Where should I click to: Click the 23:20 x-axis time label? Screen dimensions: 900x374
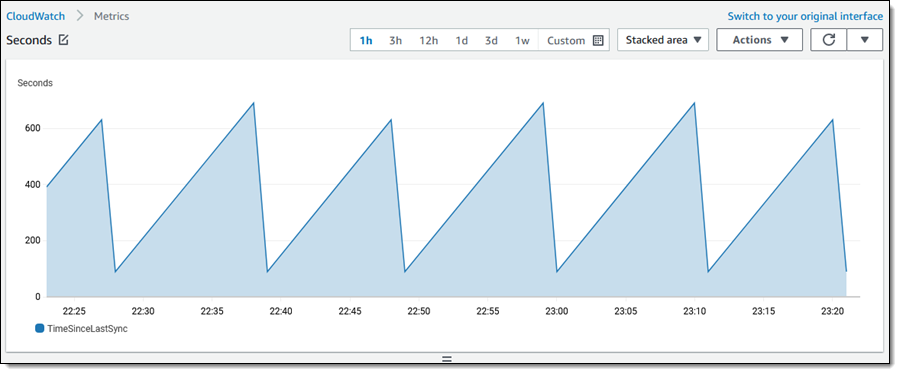point(832,311)
